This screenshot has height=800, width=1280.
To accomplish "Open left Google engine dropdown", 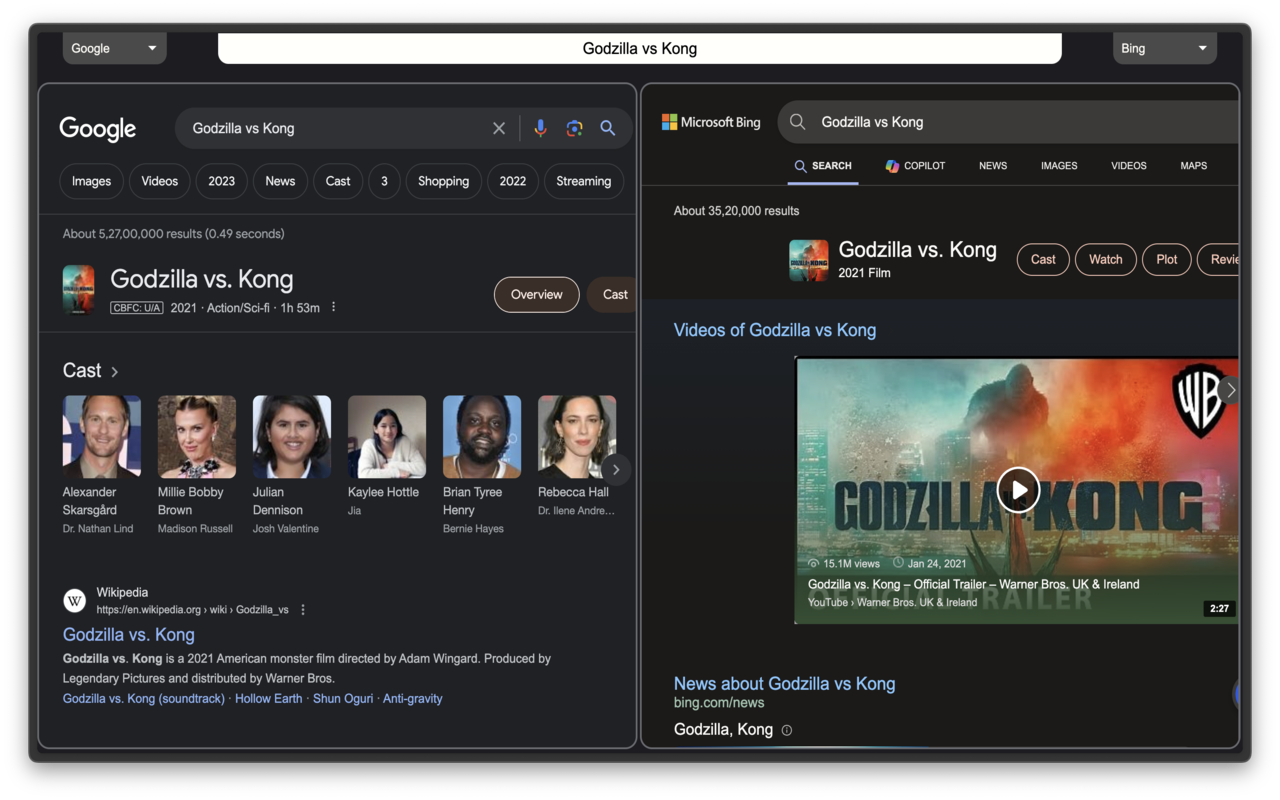I will click(114, 48).
